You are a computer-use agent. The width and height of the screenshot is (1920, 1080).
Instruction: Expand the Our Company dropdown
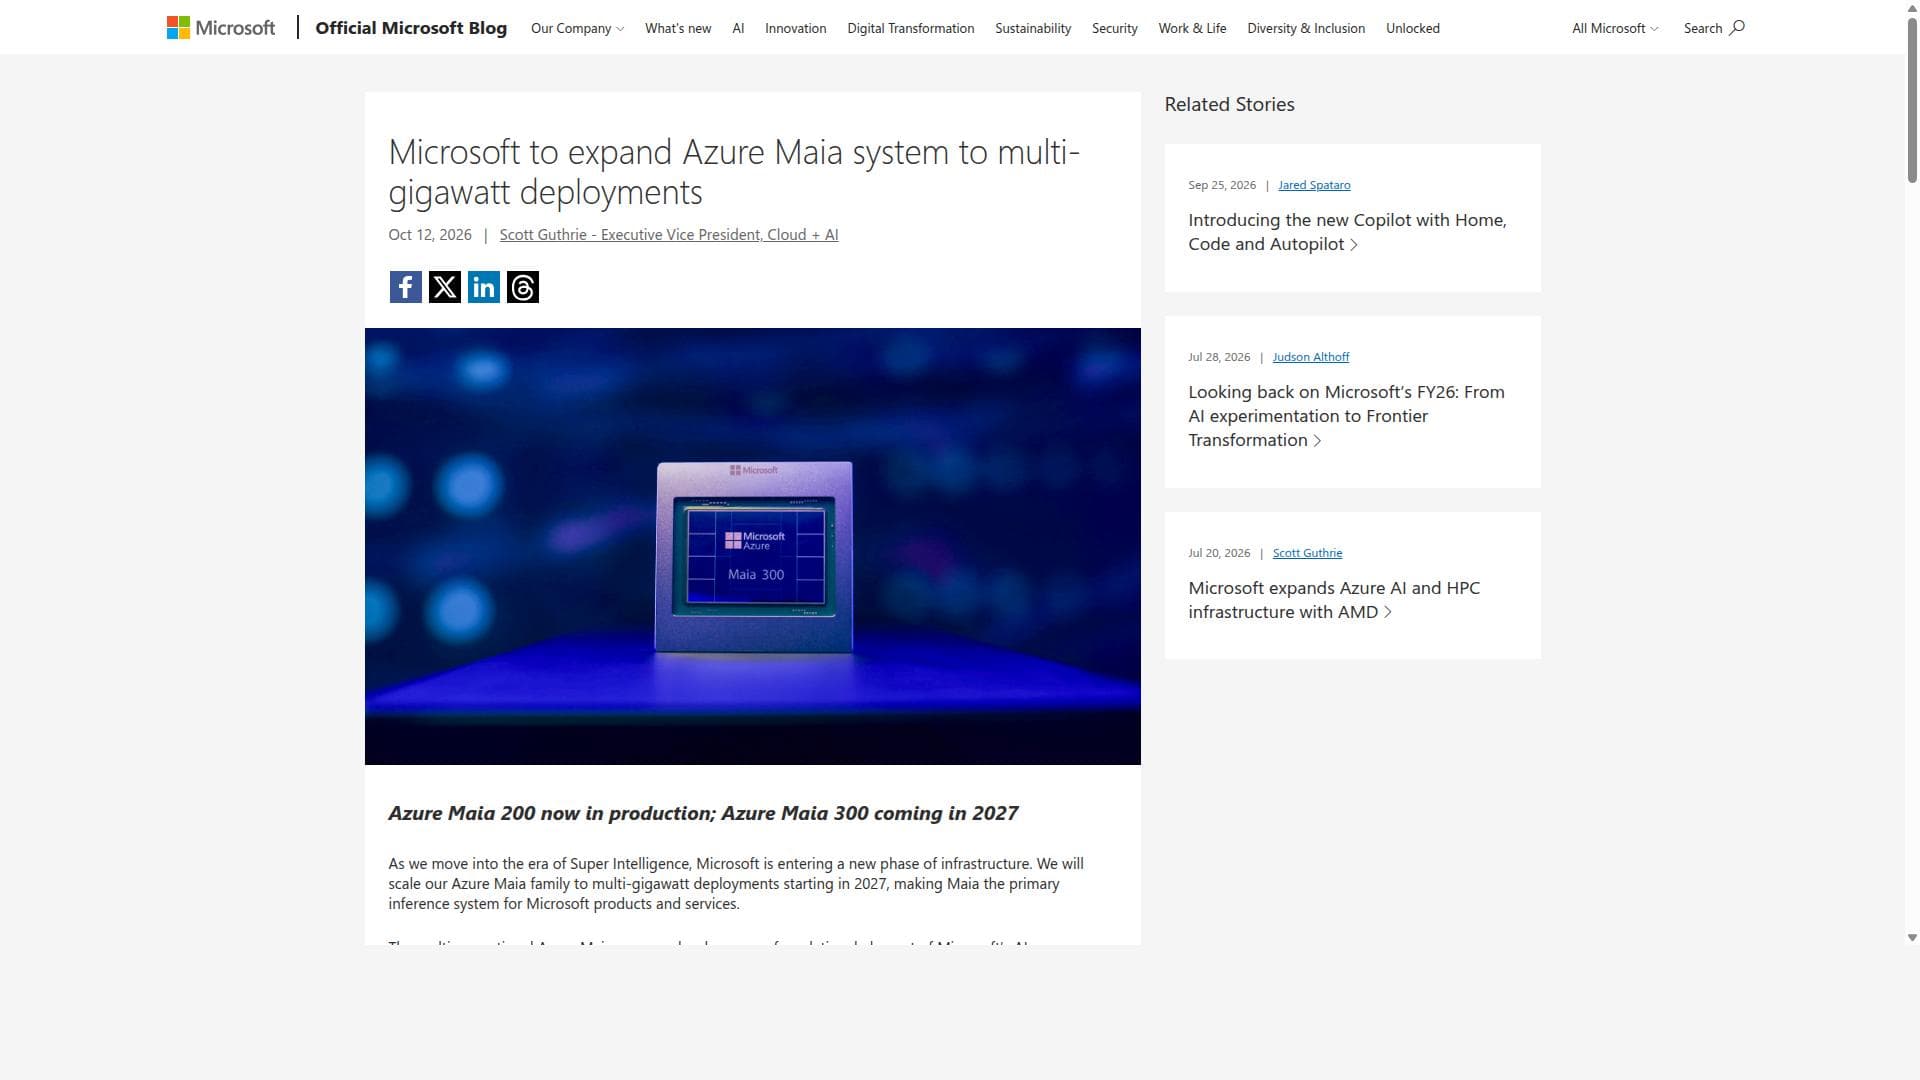tap(577, 28)
